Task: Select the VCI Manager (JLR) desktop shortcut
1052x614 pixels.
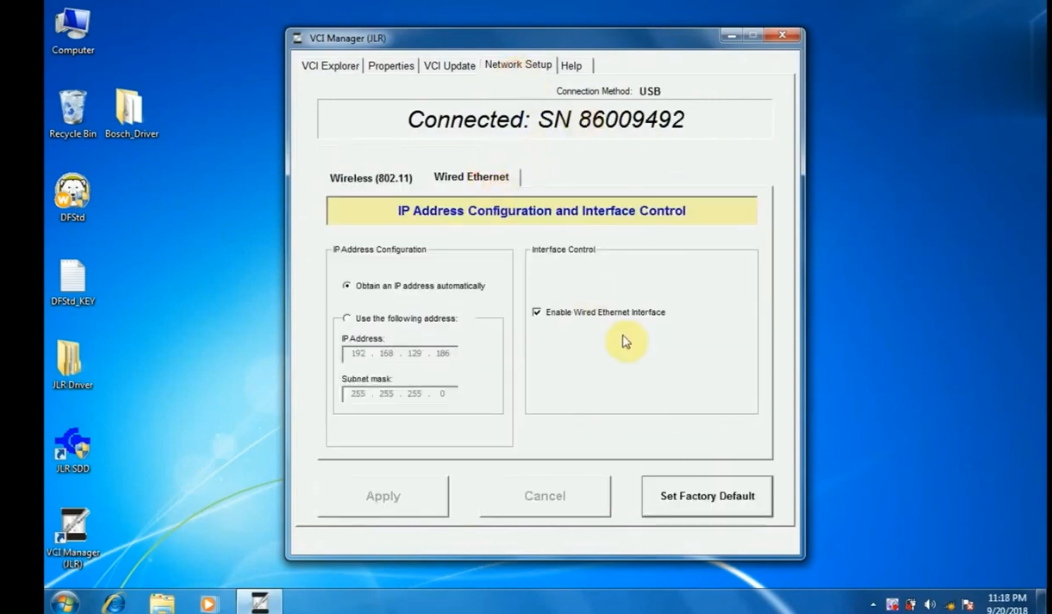Action: point(72,538)
